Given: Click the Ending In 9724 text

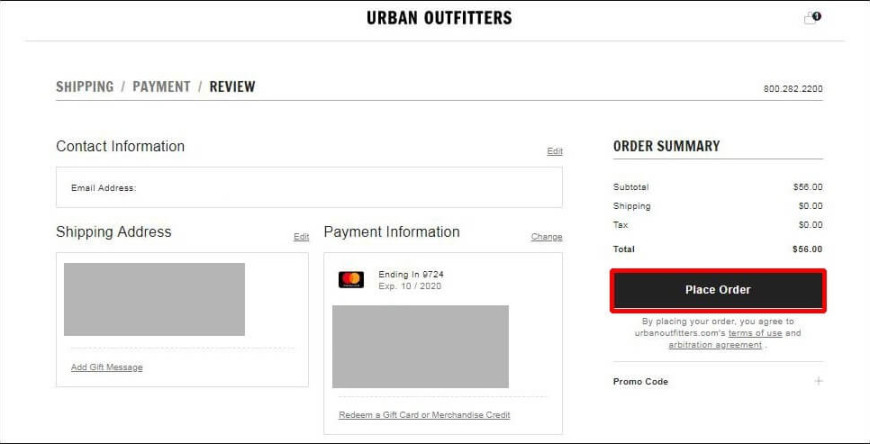Looking at the screenshot, I should [411, 274].
